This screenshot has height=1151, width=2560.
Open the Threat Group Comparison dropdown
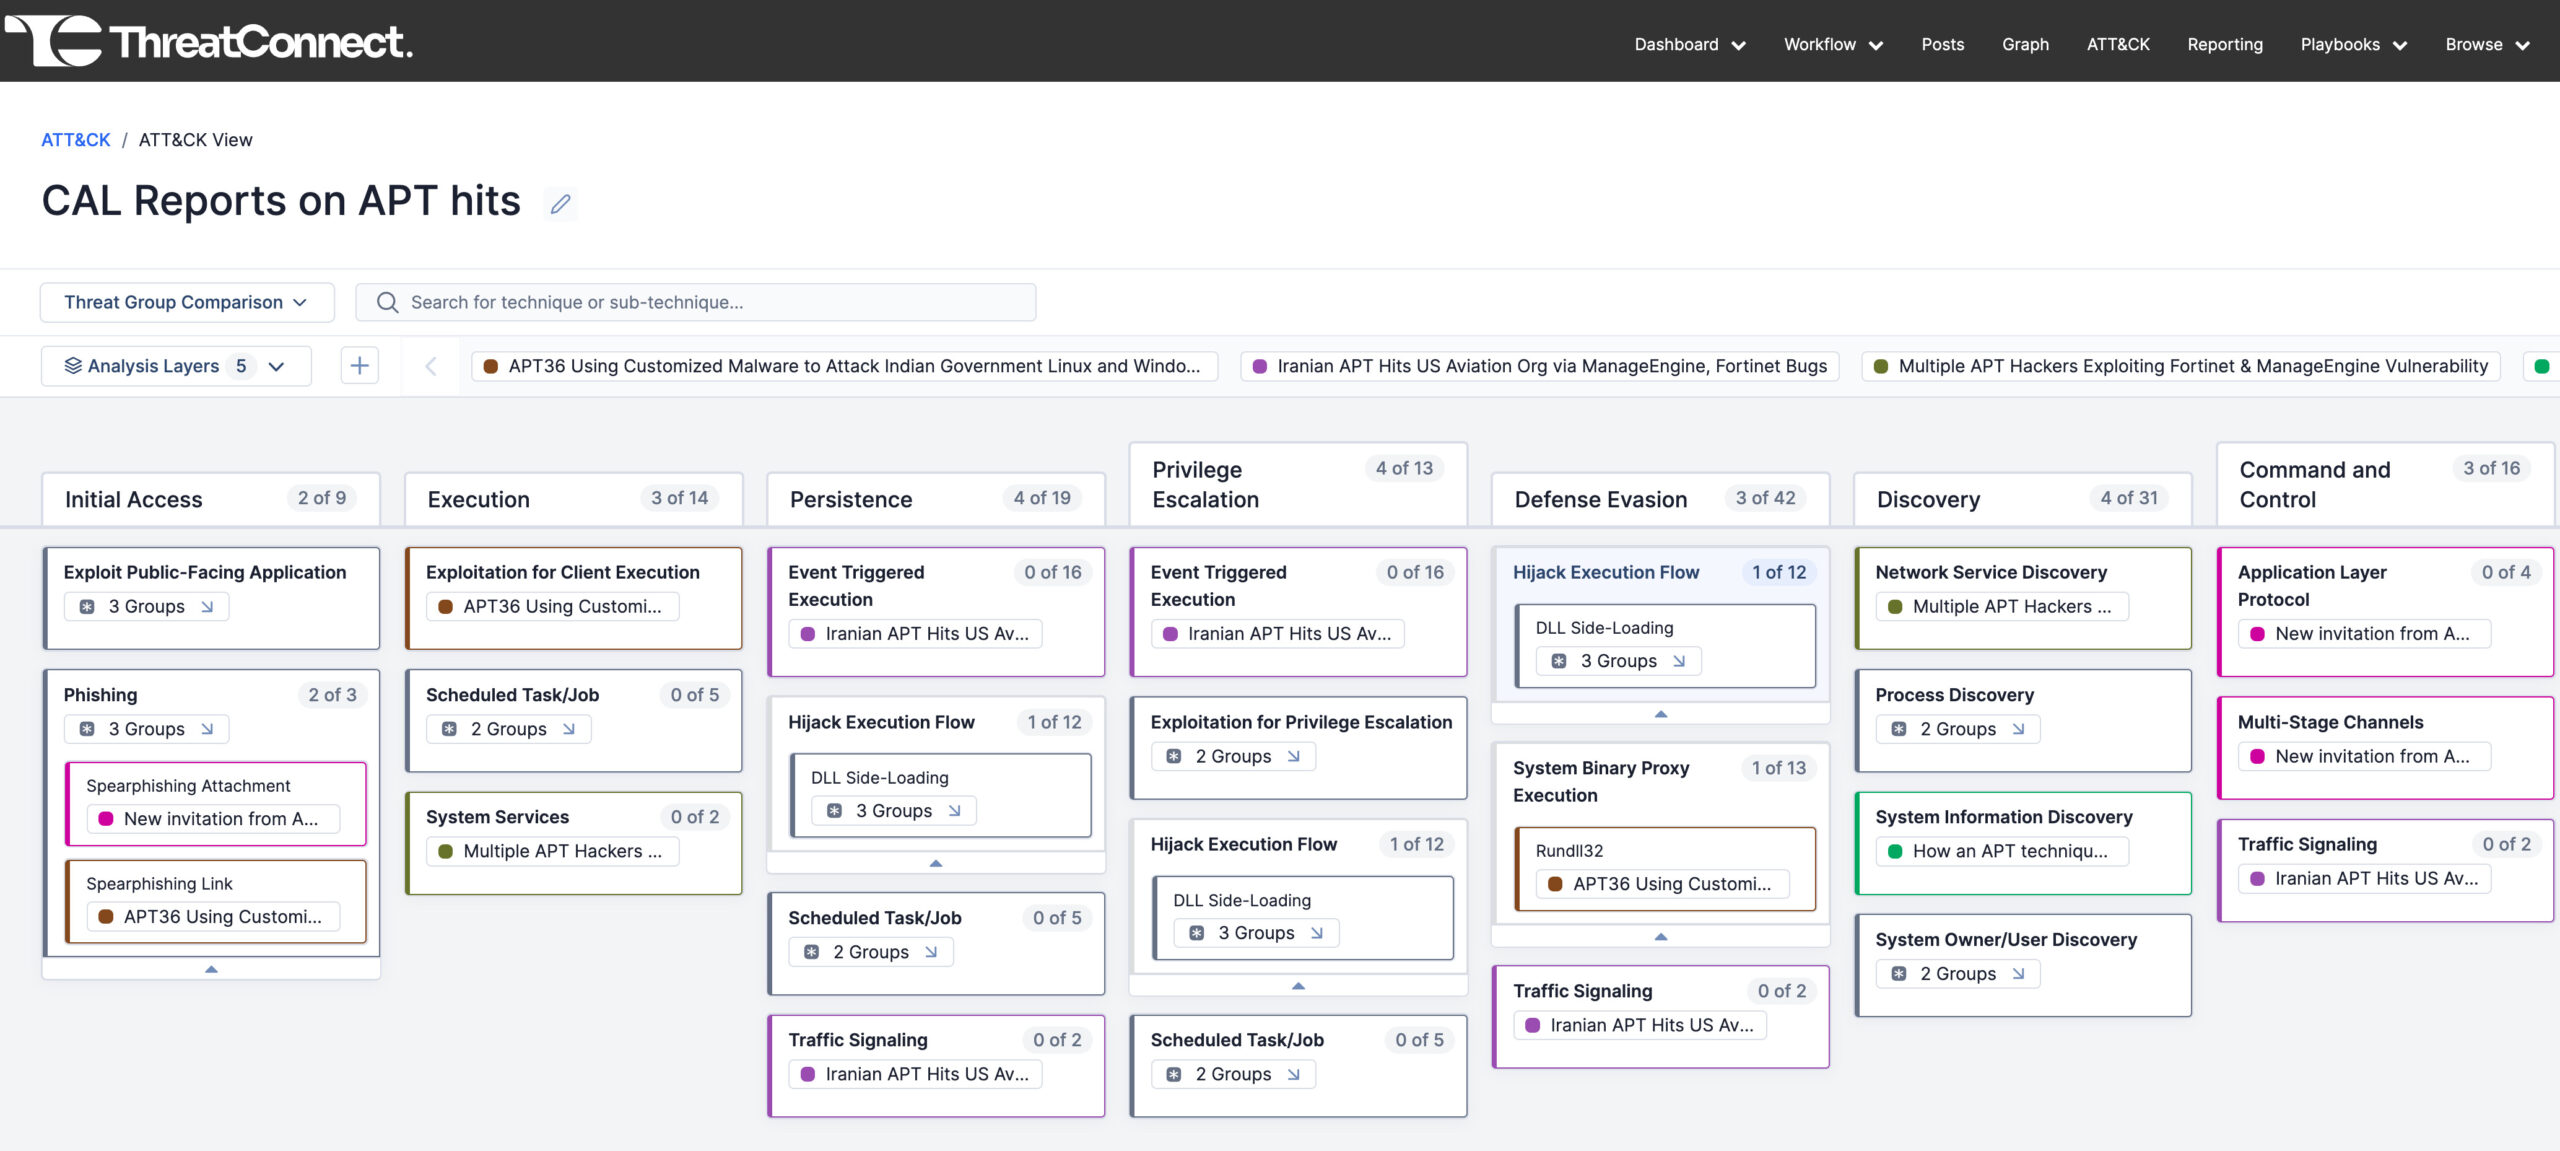(x=187, y=302)
